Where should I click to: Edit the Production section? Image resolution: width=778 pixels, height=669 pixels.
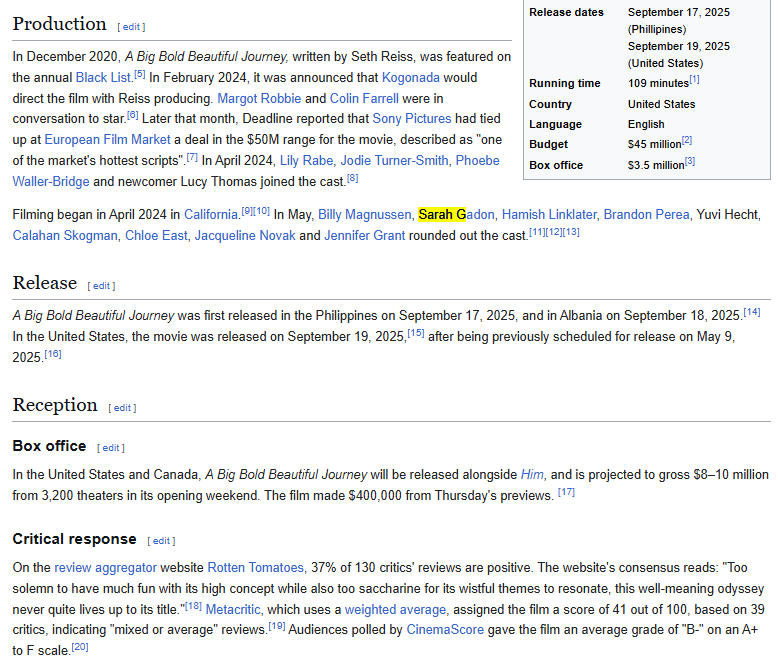(x=131, y=27)
